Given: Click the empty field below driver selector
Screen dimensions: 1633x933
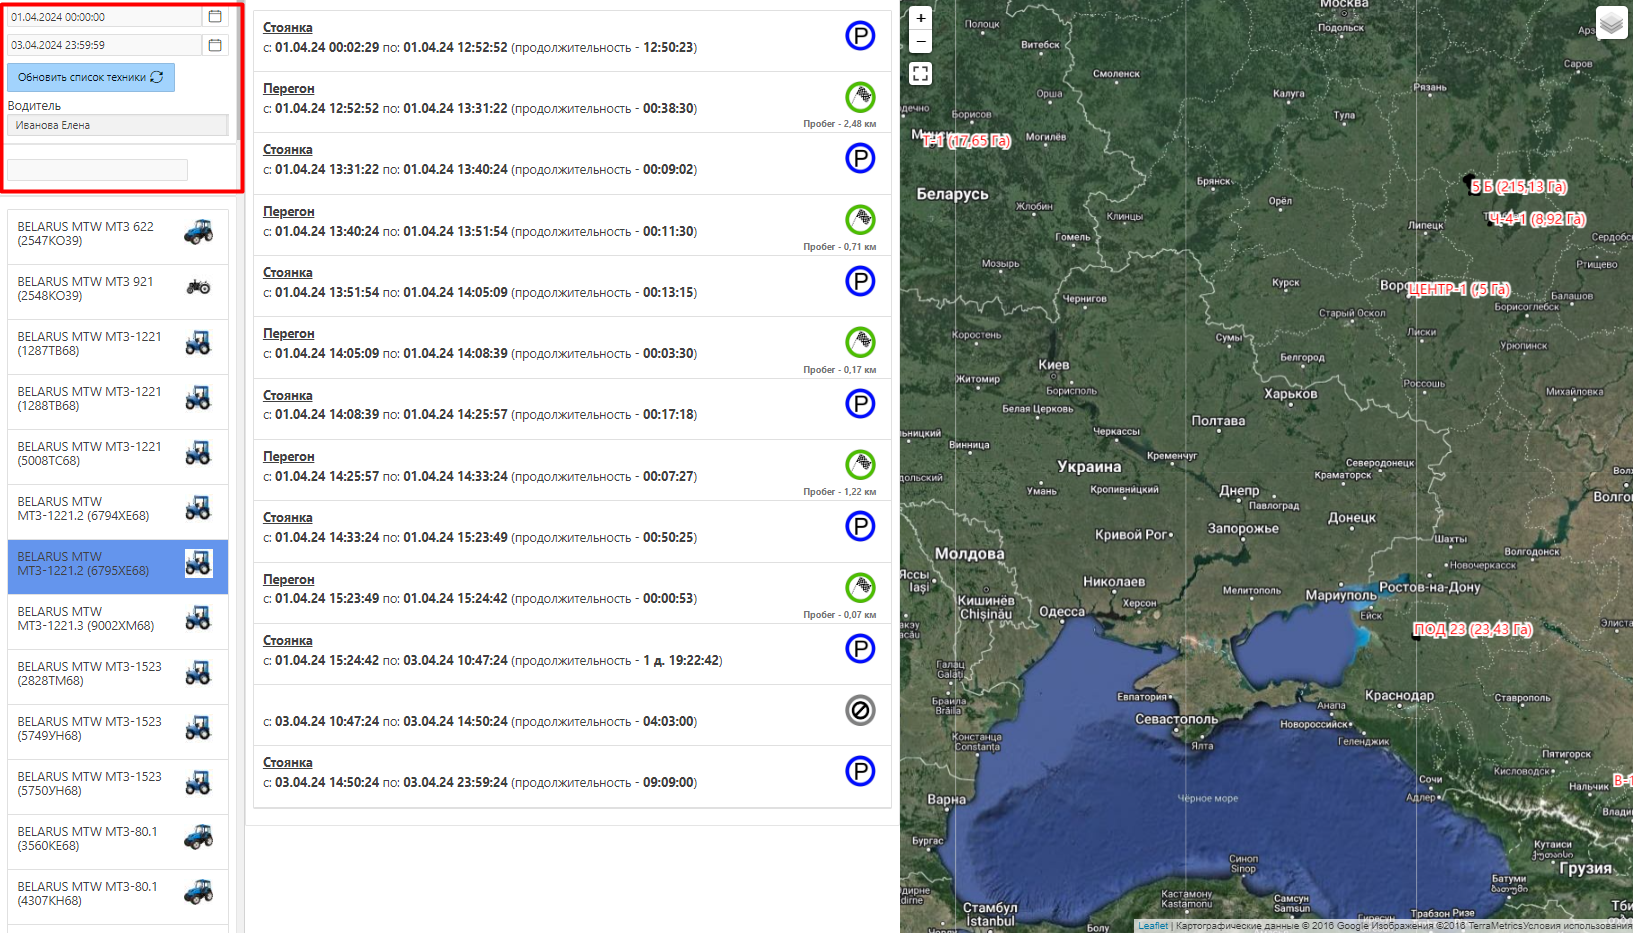Looking at the screenshot, I should pyautogui.click(x=97, y=170).
